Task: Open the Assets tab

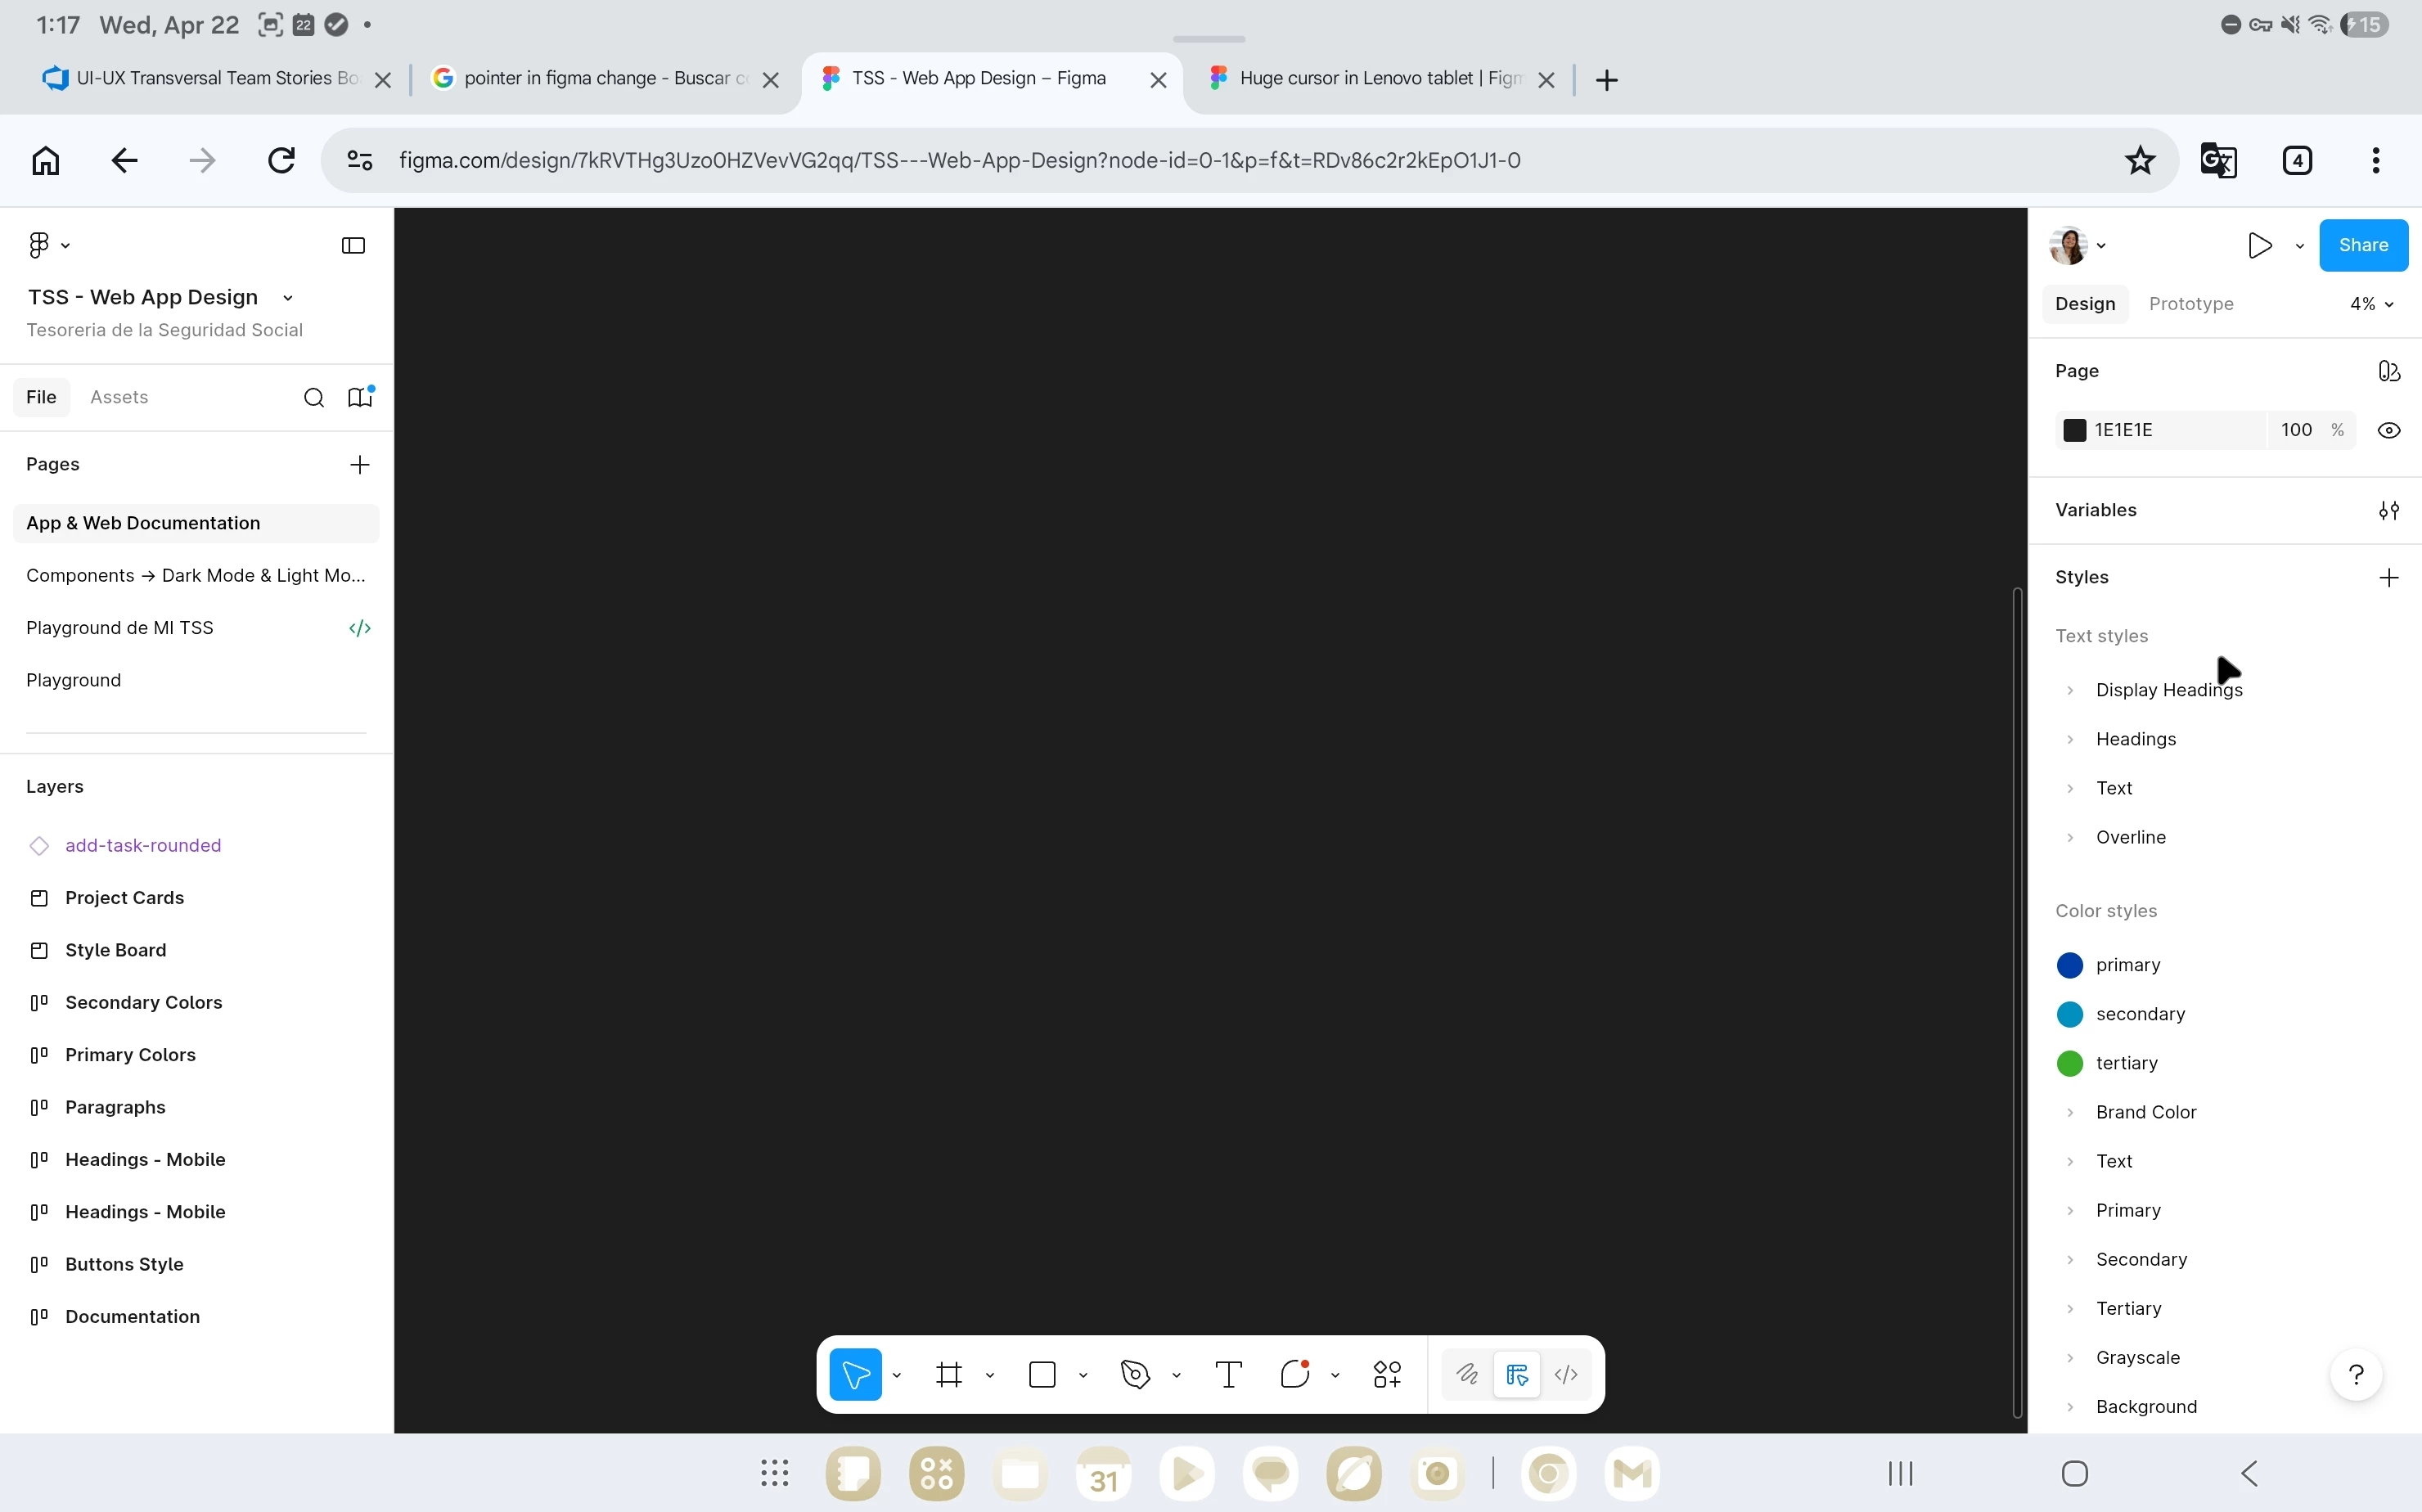Action: (119, 397)
